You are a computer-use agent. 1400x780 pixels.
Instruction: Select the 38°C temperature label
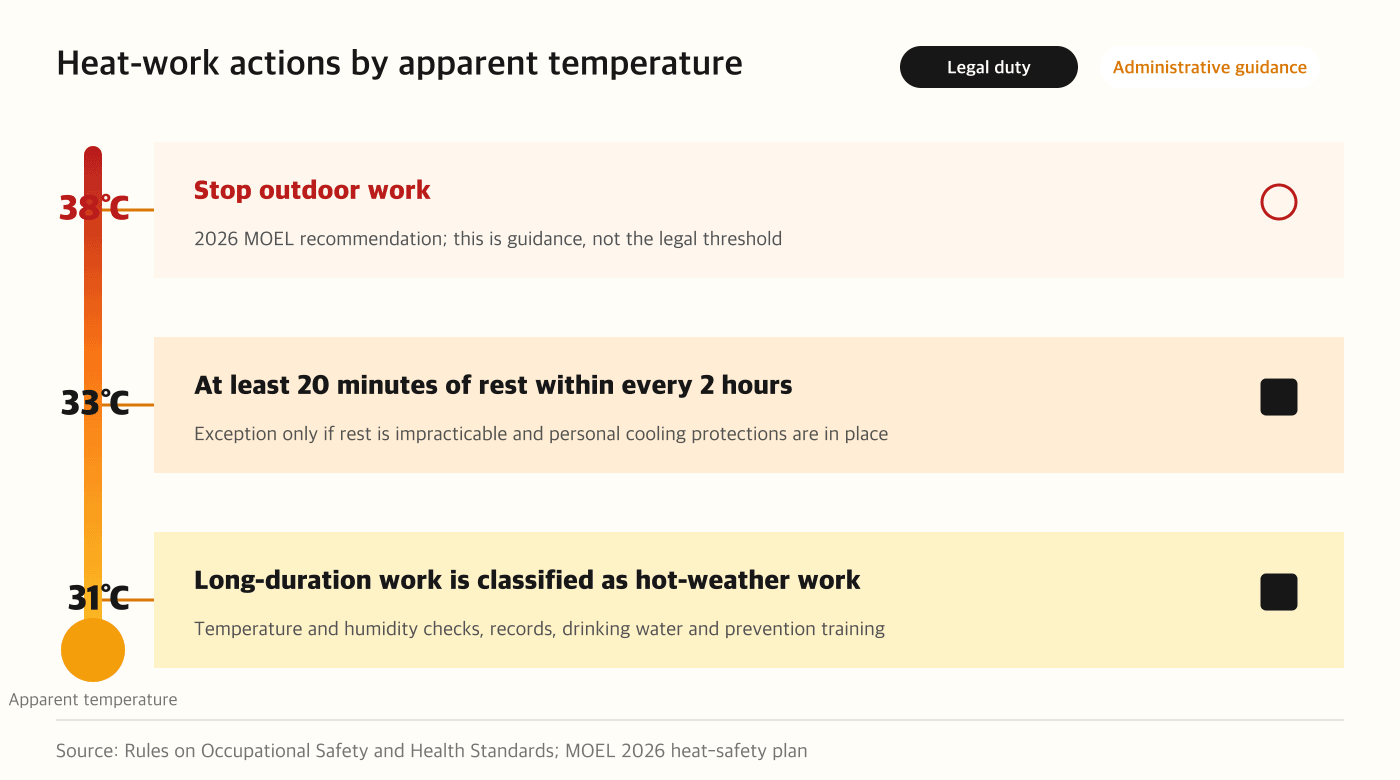click(x=94, y=208)
